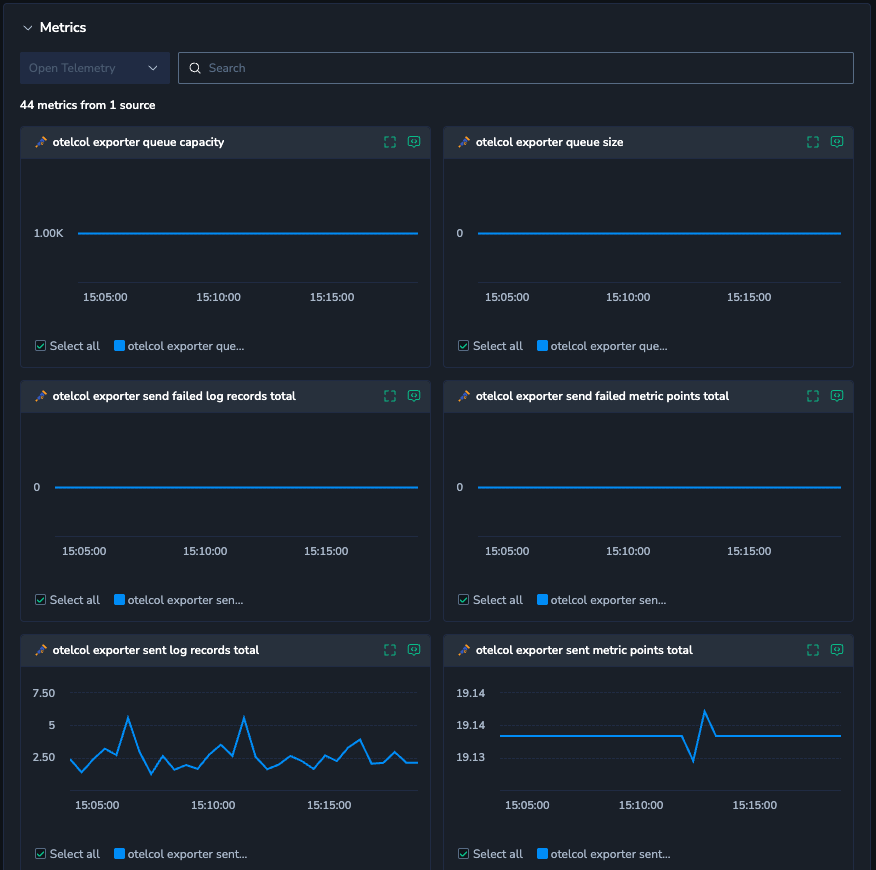This screenshot has height=870, width=876.
Task: Click code icon on sent metric points chart
Action: (837, 650)
